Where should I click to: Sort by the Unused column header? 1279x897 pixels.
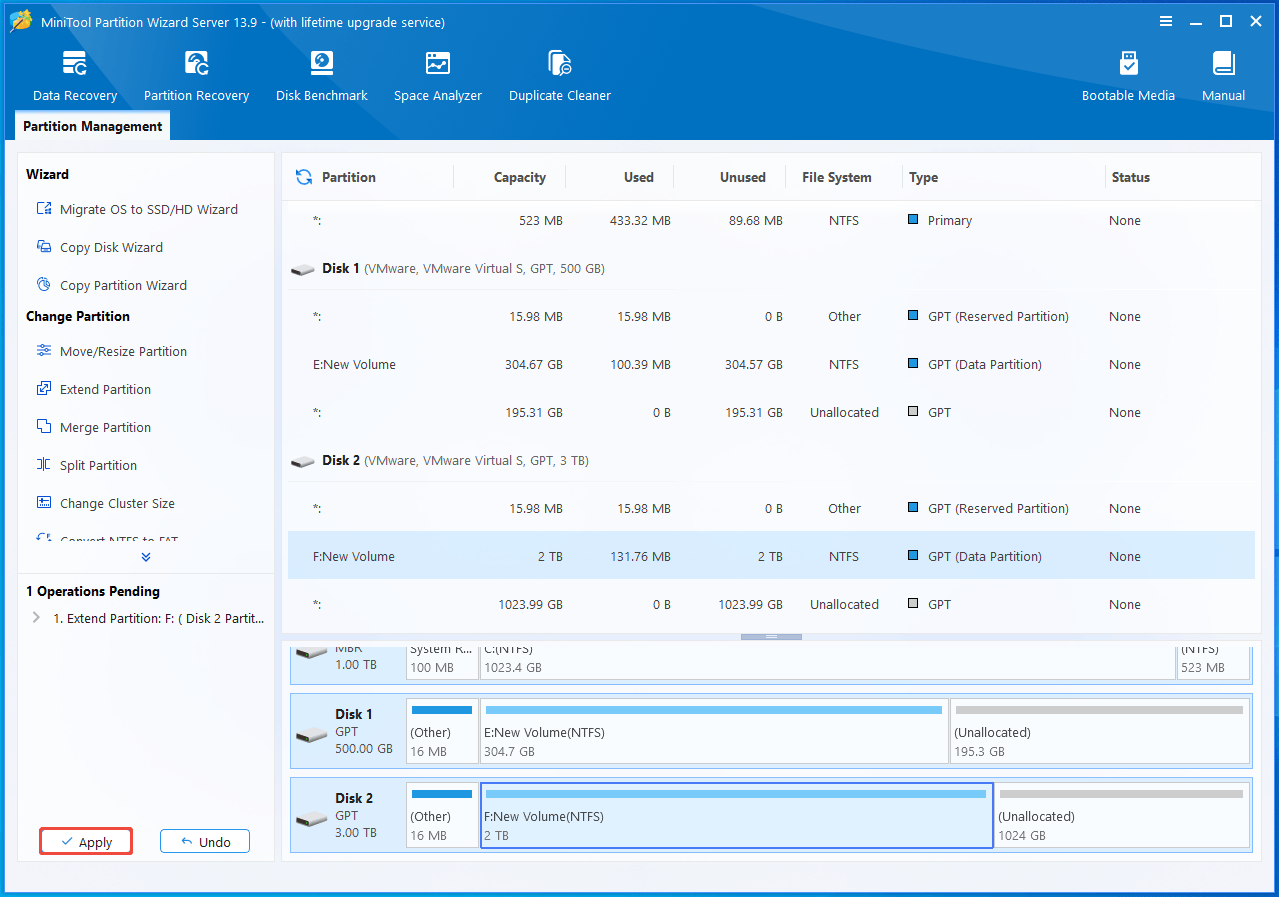point(743,177)
